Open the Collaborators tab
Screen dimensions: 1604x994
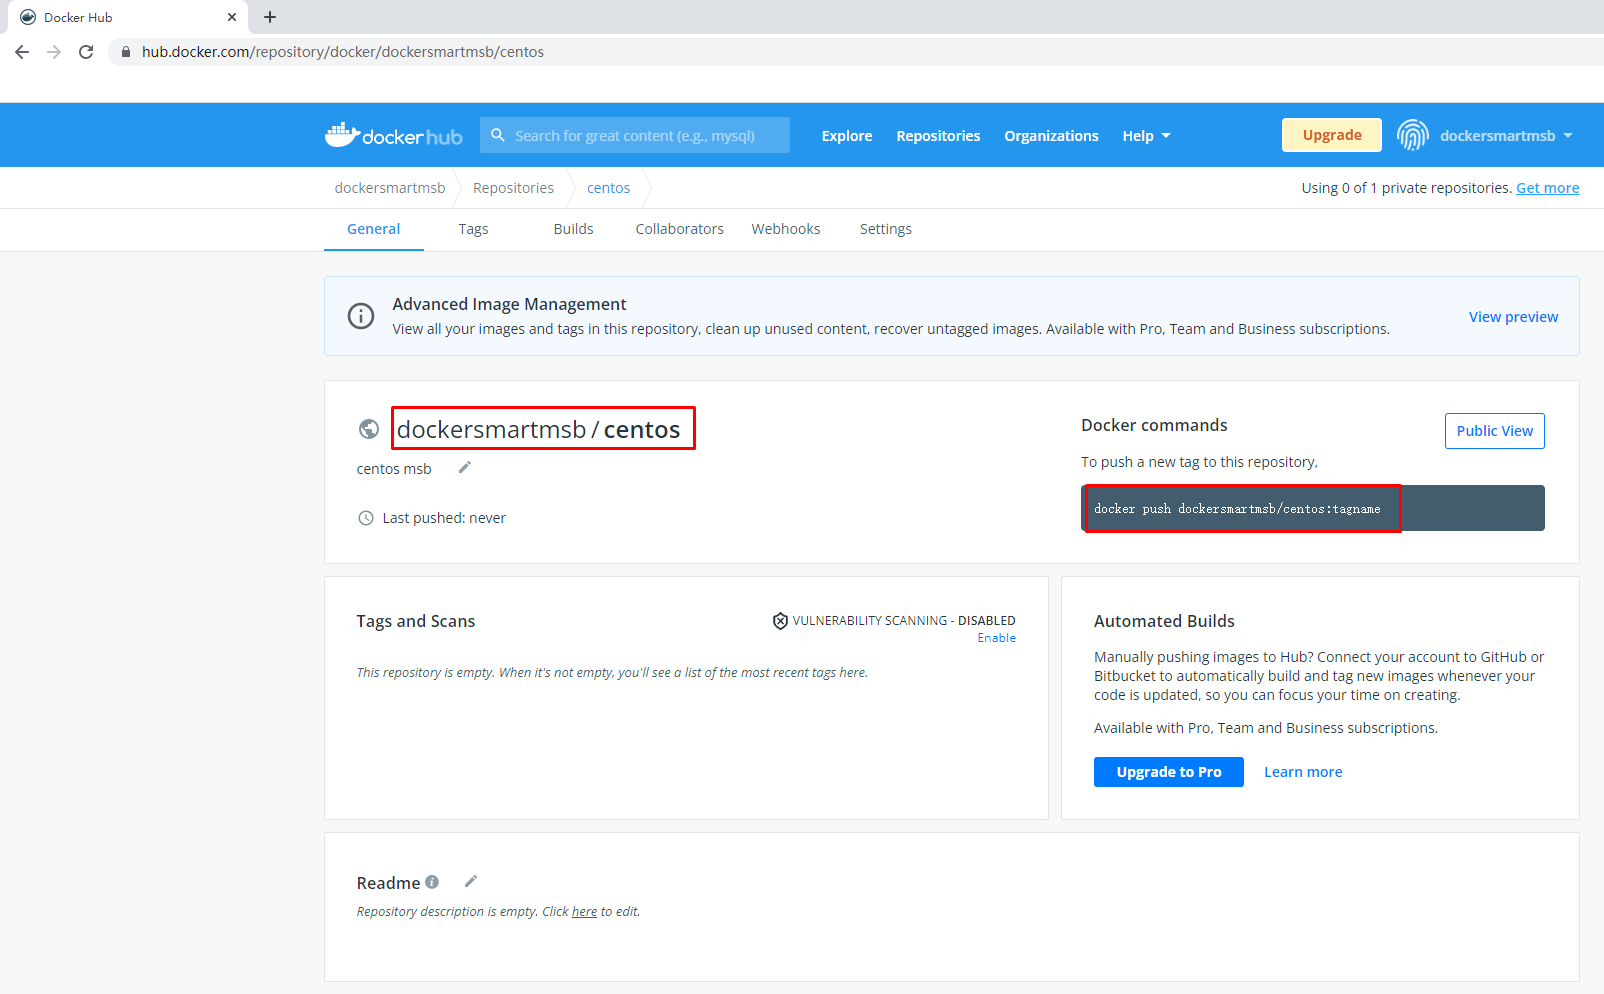pyautogui.click(x=679, y=229)
